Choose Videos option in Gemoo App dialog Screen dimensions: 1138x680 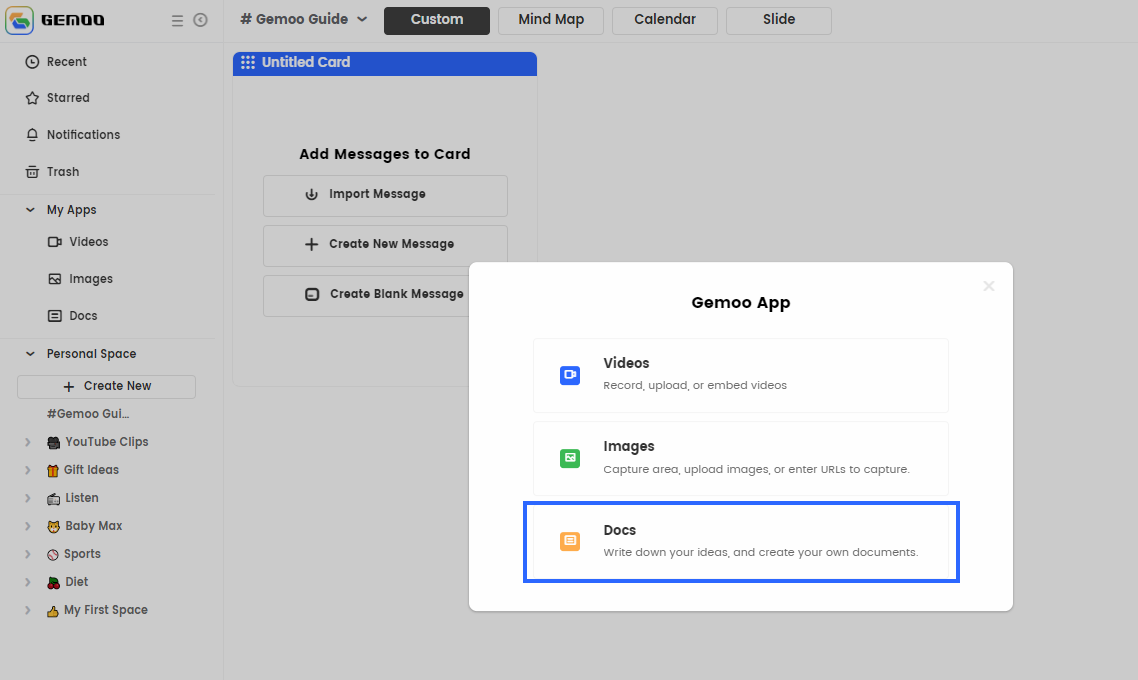tap(741, 375)
